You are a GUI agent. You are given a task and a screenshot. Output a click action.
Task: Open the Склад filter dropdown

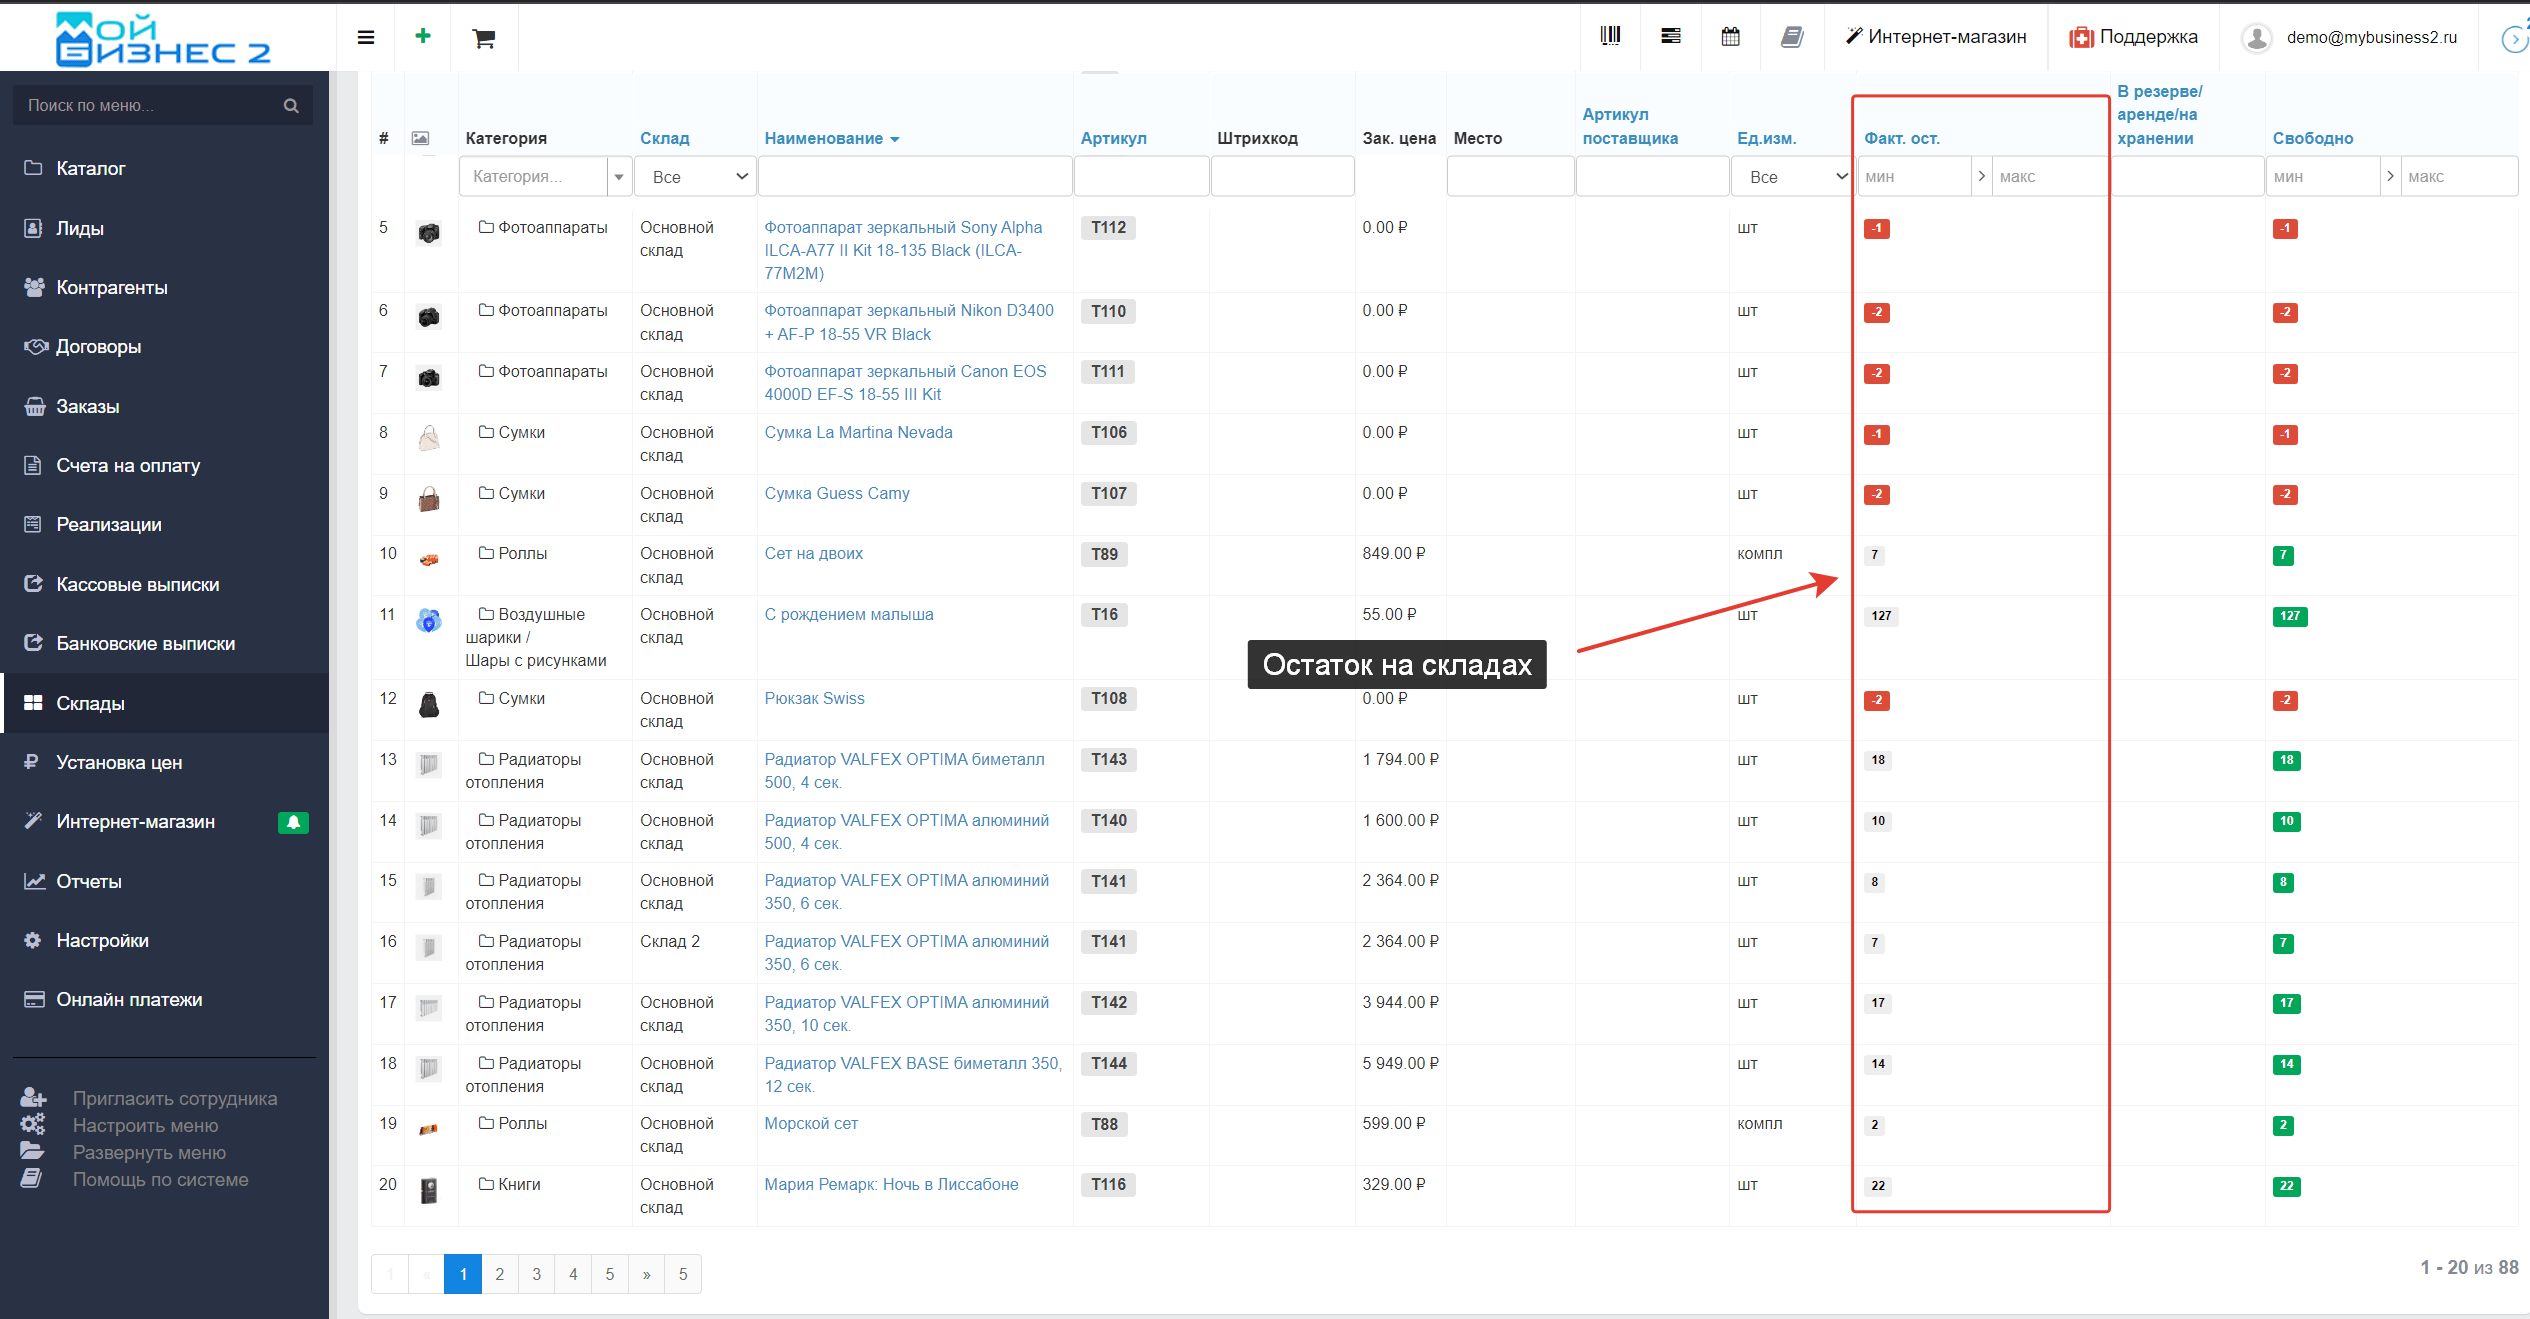coord(696,177)
